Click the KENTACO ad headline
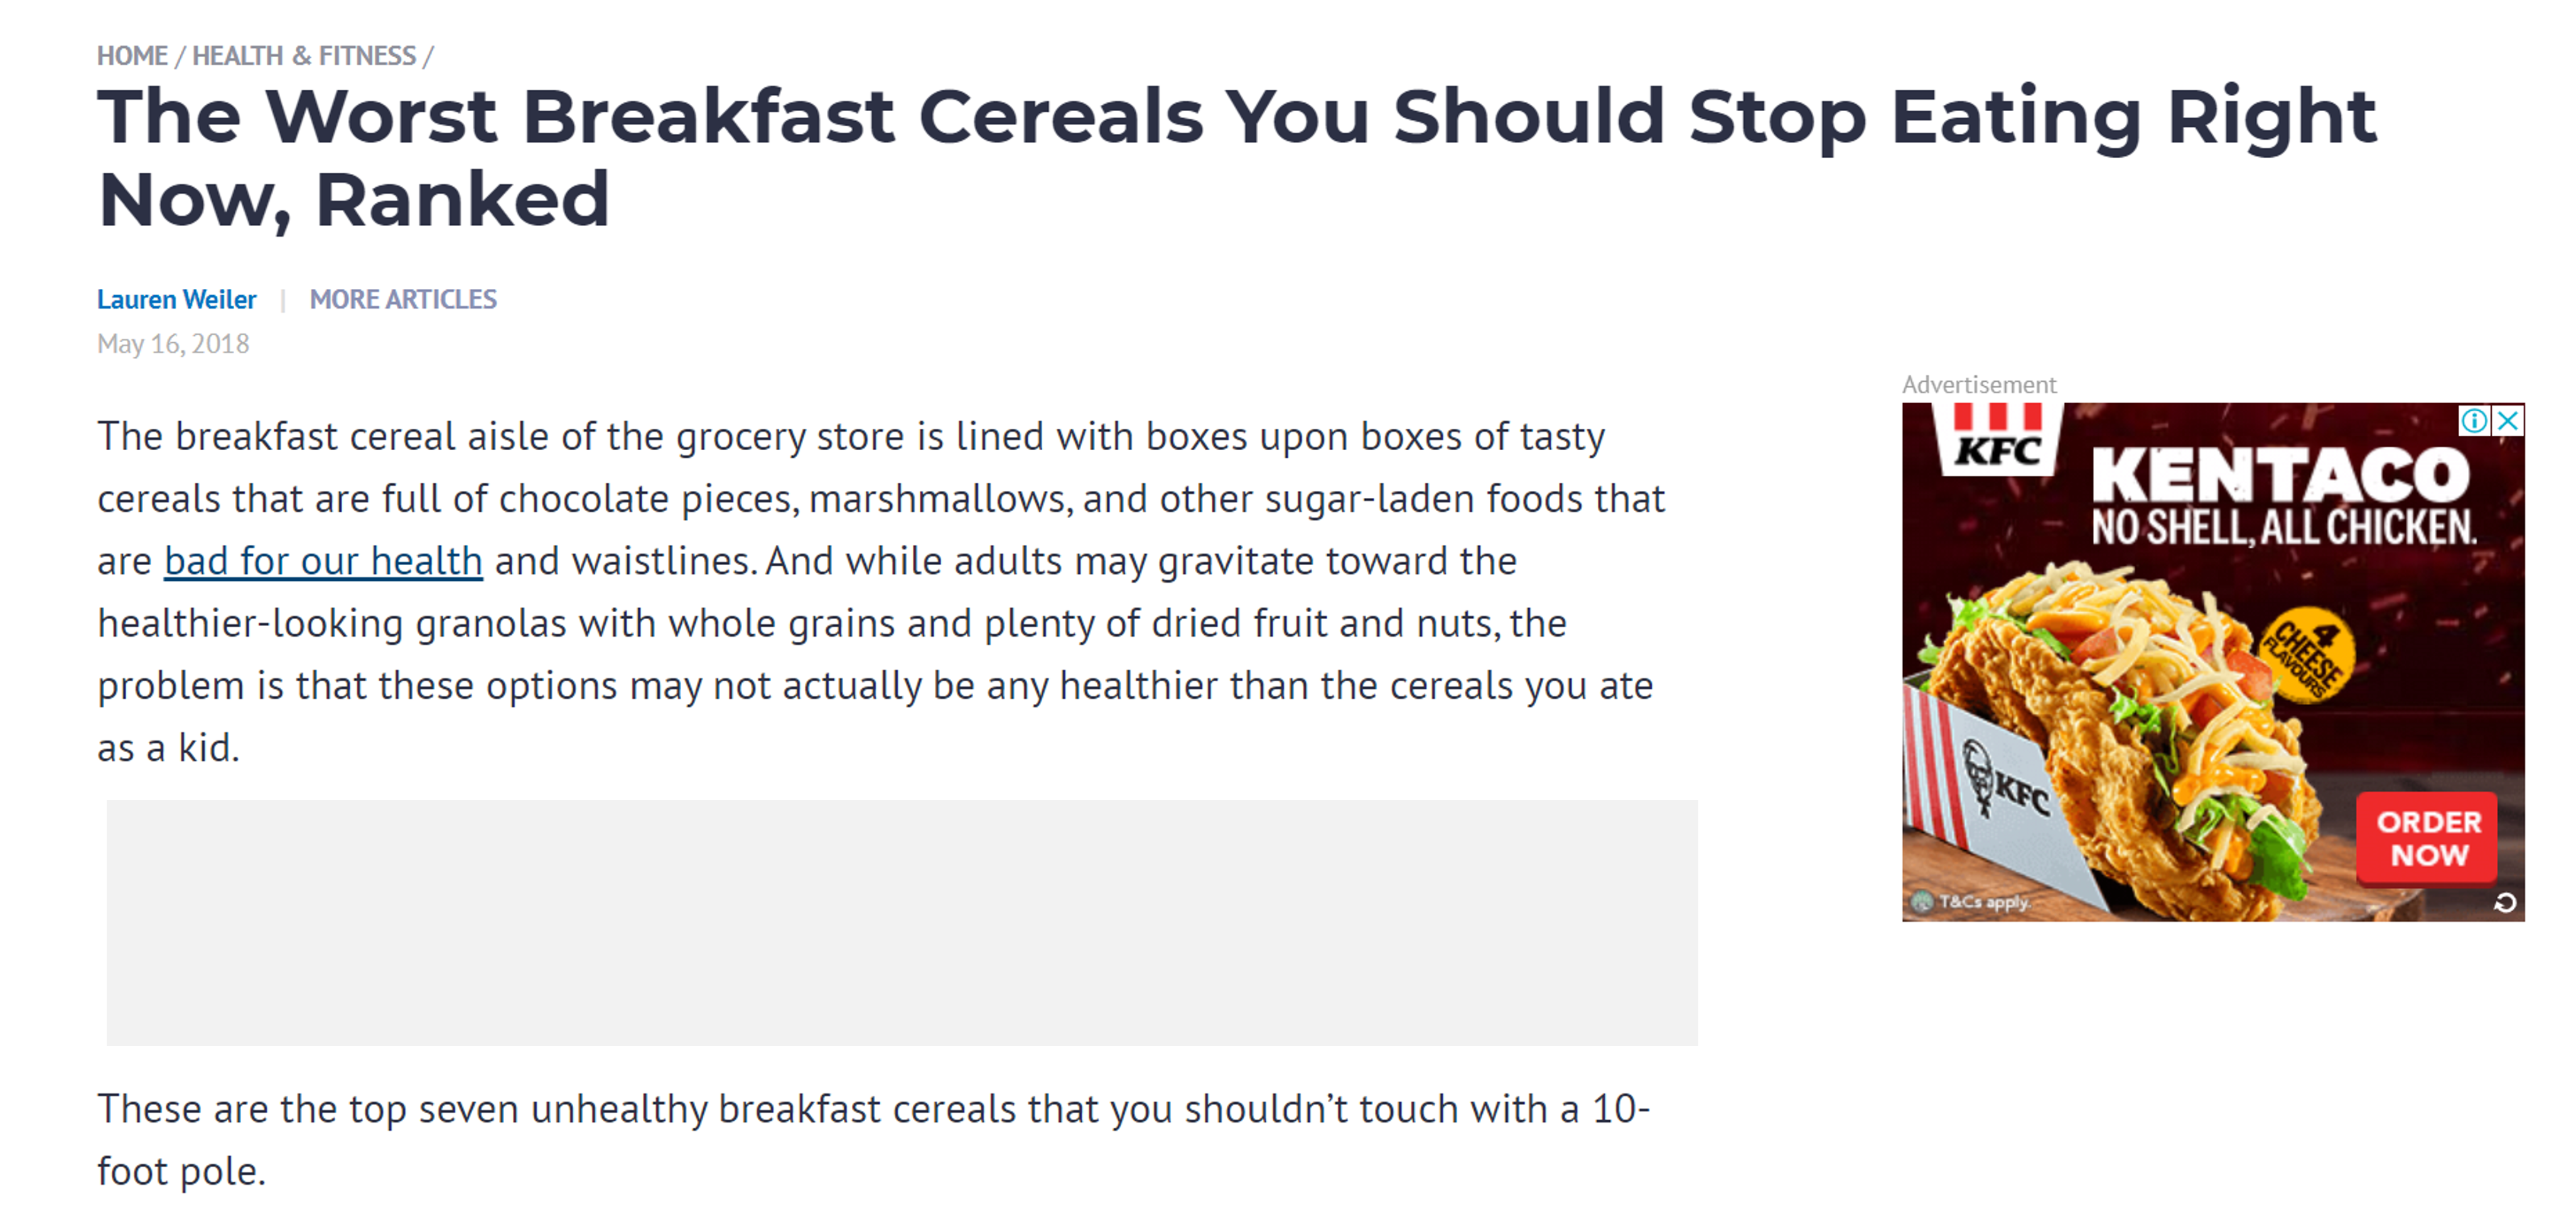The image size is (2576, 1220). click(x=2280, y=474)
